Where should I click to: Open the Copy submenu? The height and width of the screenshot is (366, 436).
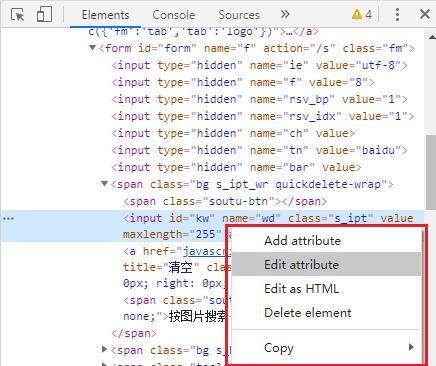(x=327, y=348)
